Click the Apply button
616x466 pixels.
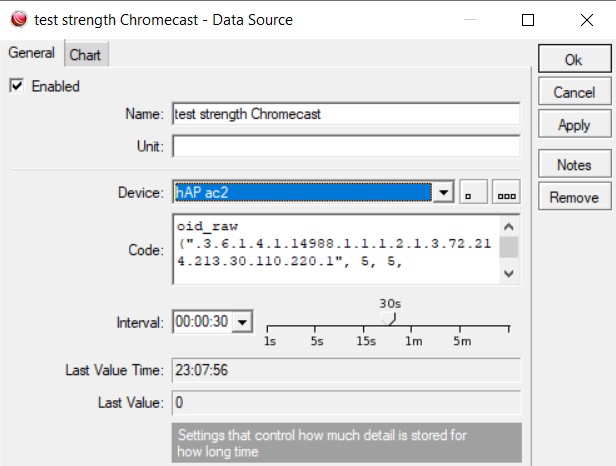574,125
